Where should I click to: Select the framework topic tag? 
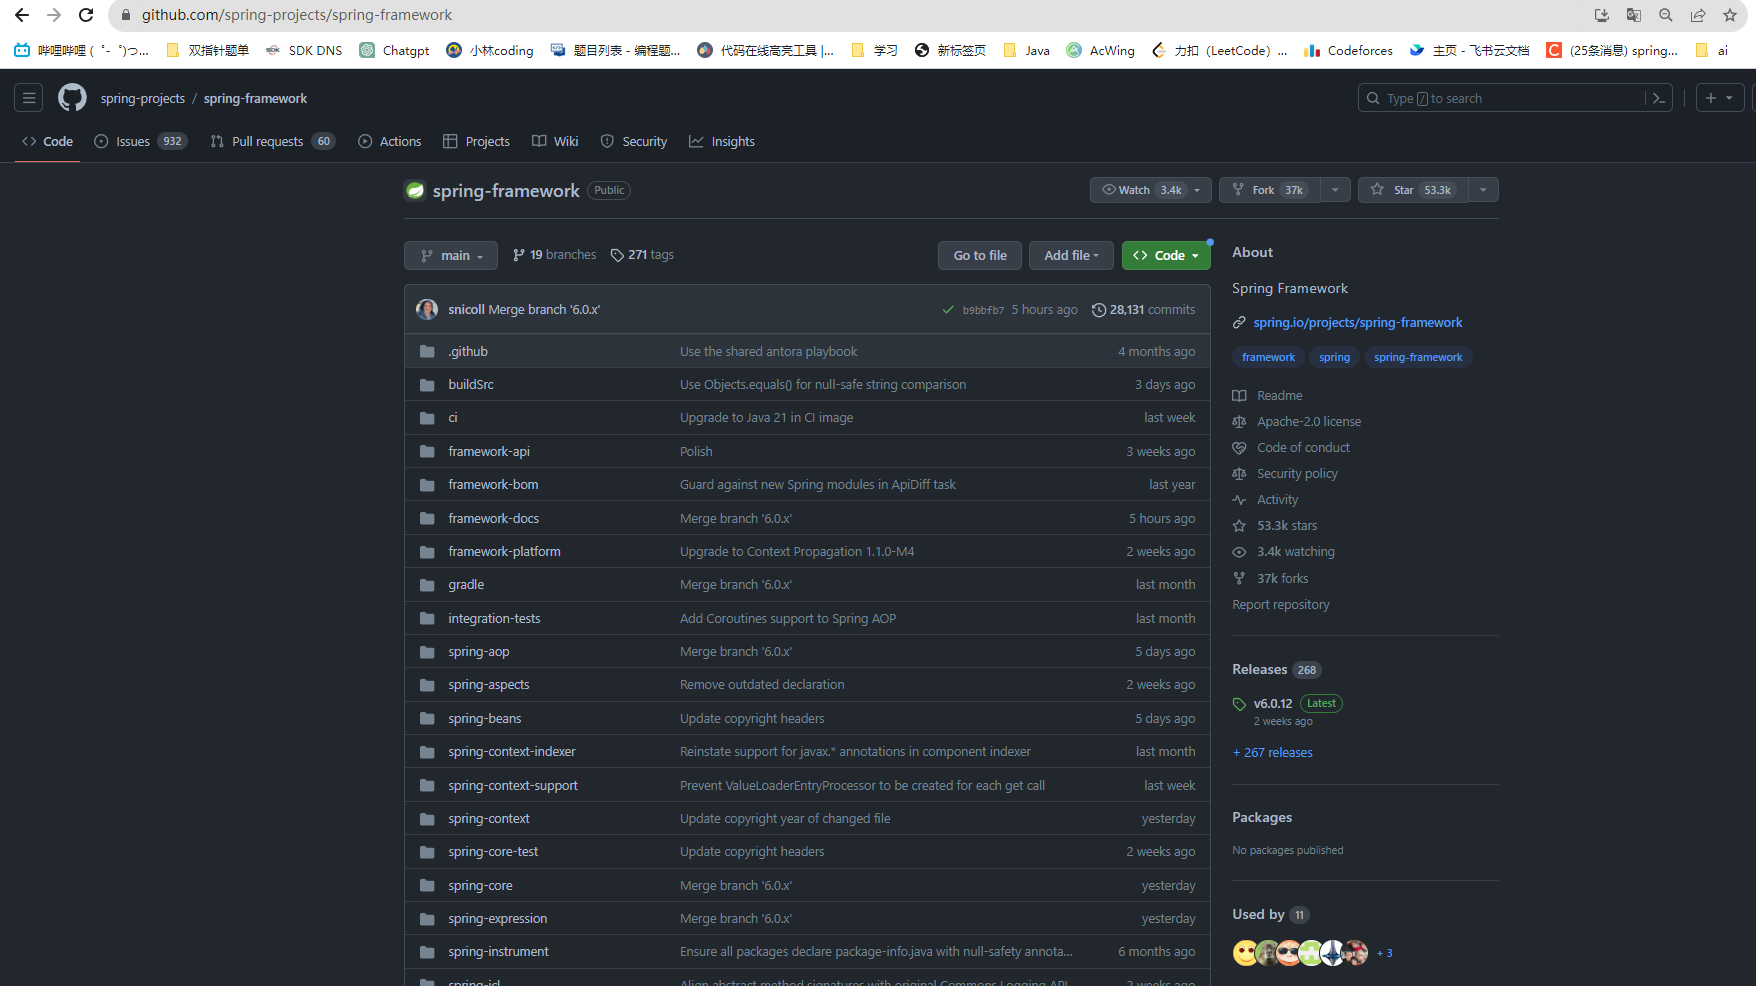(1268, 357)
